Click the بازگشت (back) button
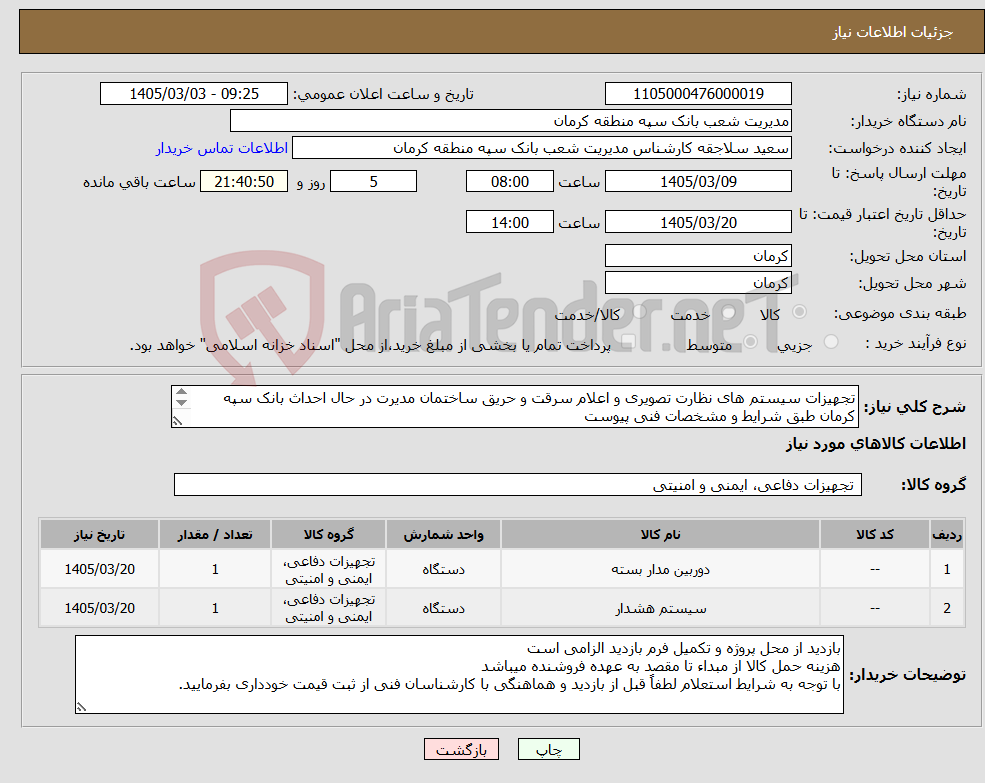The height and width of the screenshot is (783, 985). (461, 749)
